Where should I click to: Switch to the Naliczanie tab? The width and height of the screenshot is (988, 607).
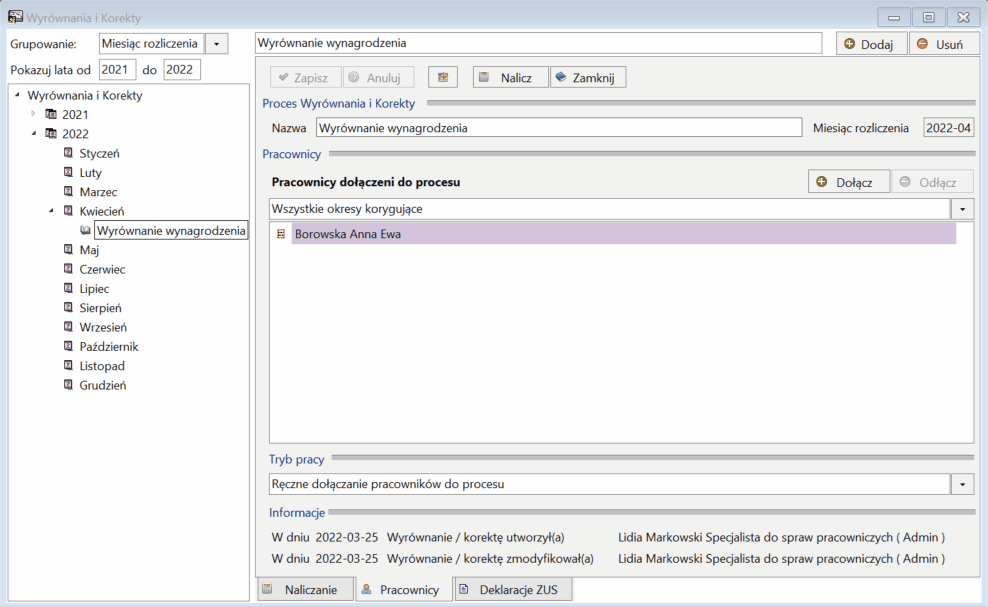306,589
